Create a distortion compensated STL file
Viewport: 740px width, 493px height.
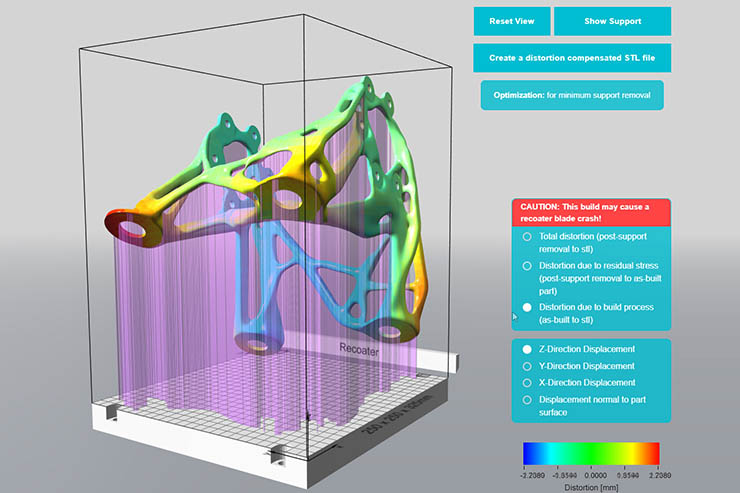click(x=571, y=58)
